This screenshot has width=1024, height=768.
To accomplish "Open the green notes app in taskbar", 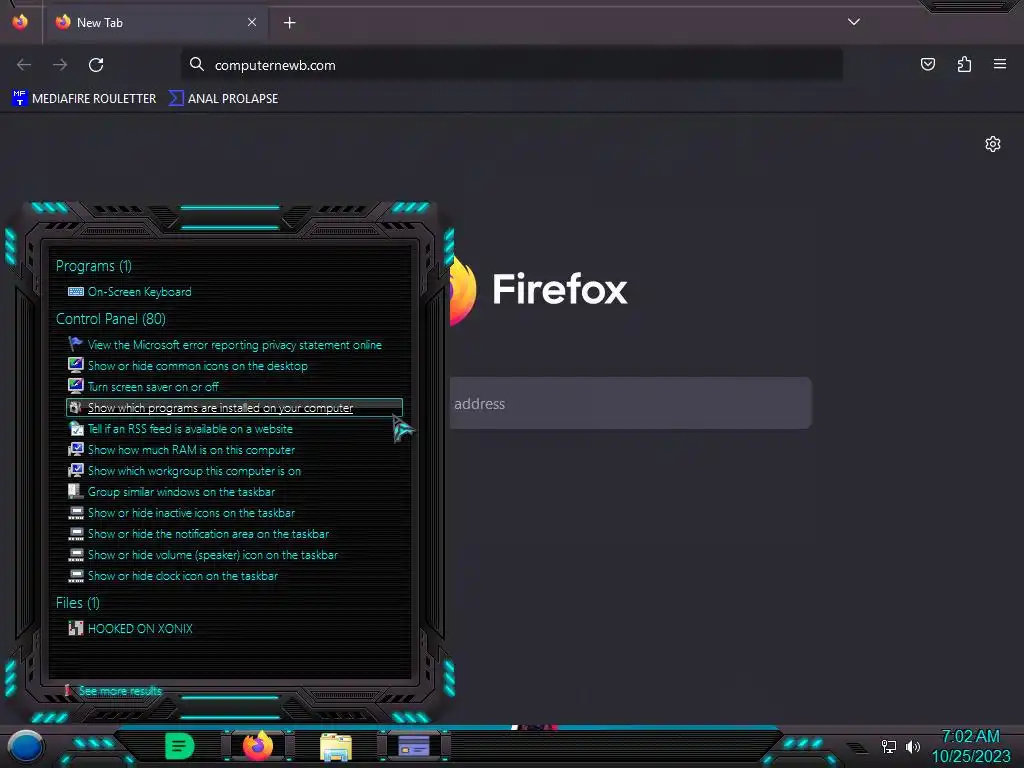I will (x=180, y=746).
